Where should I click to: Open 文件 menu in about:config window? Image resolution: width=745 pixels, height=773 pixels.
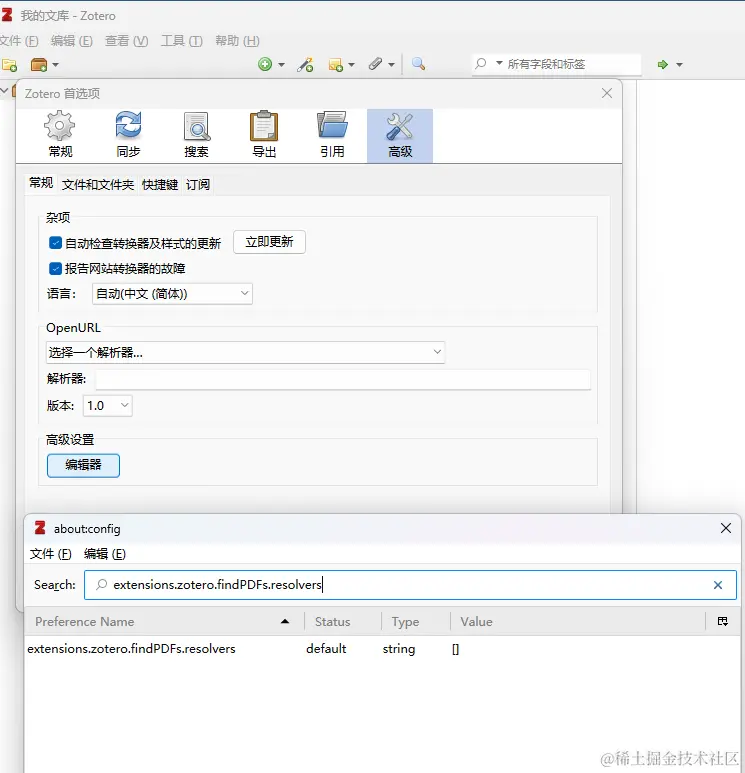point(50,554)
